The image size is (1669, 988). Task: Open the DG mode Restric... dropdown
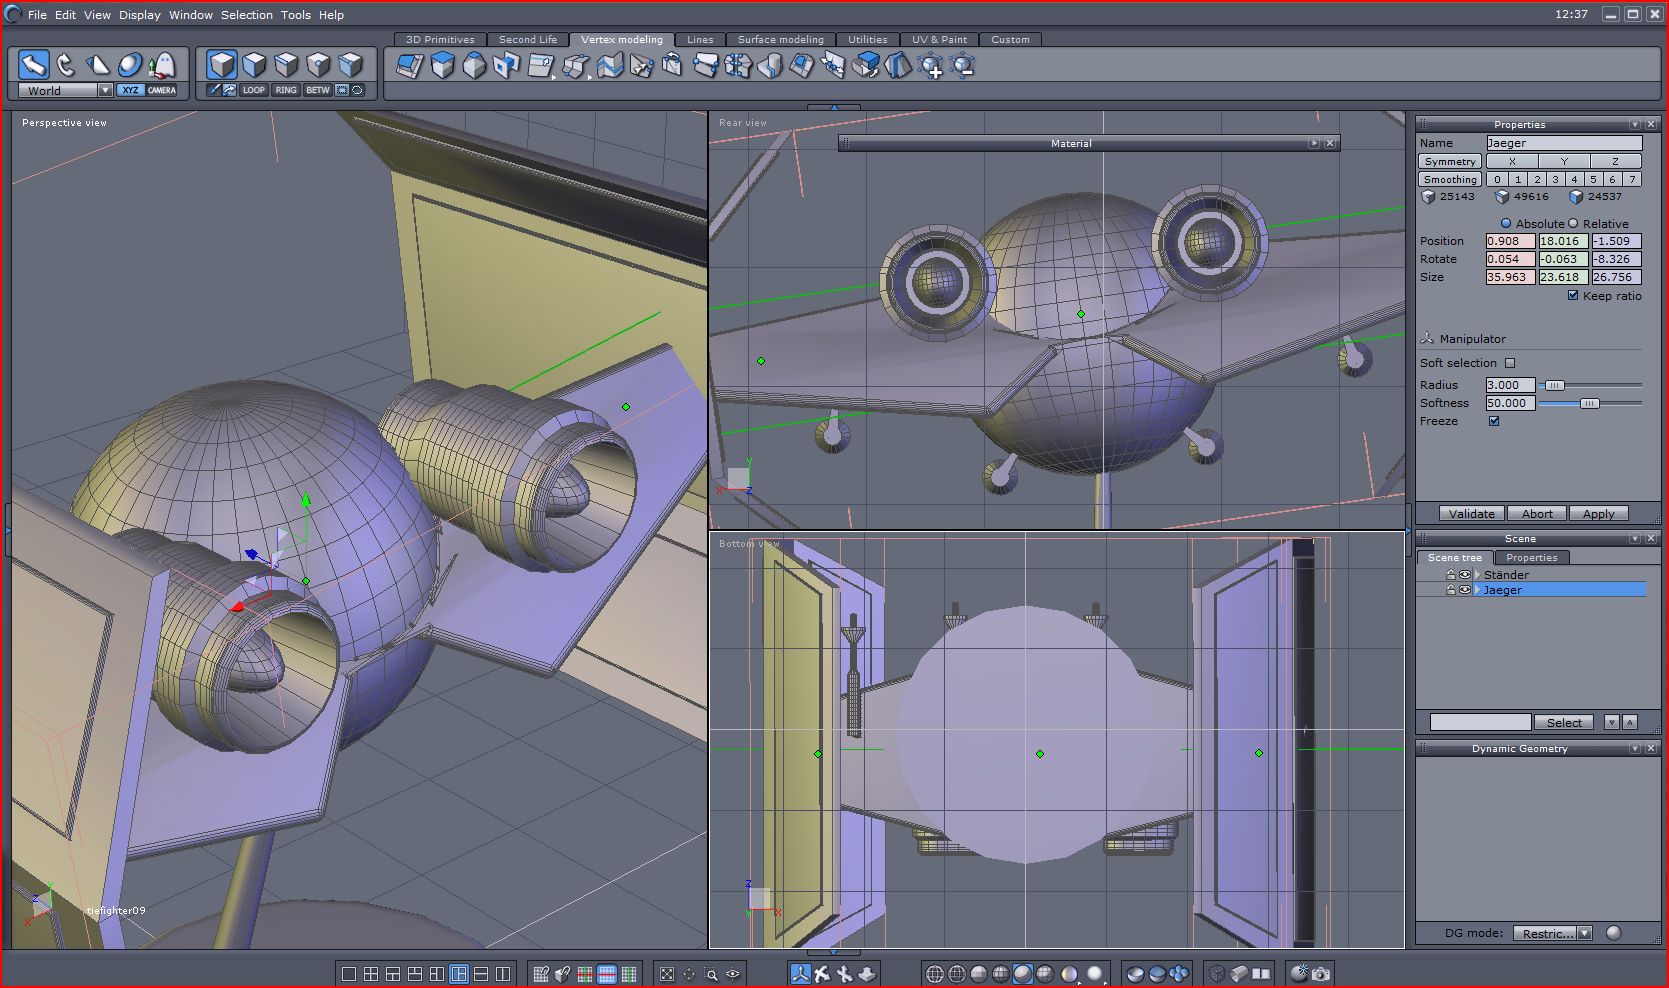click(1584, 933)
